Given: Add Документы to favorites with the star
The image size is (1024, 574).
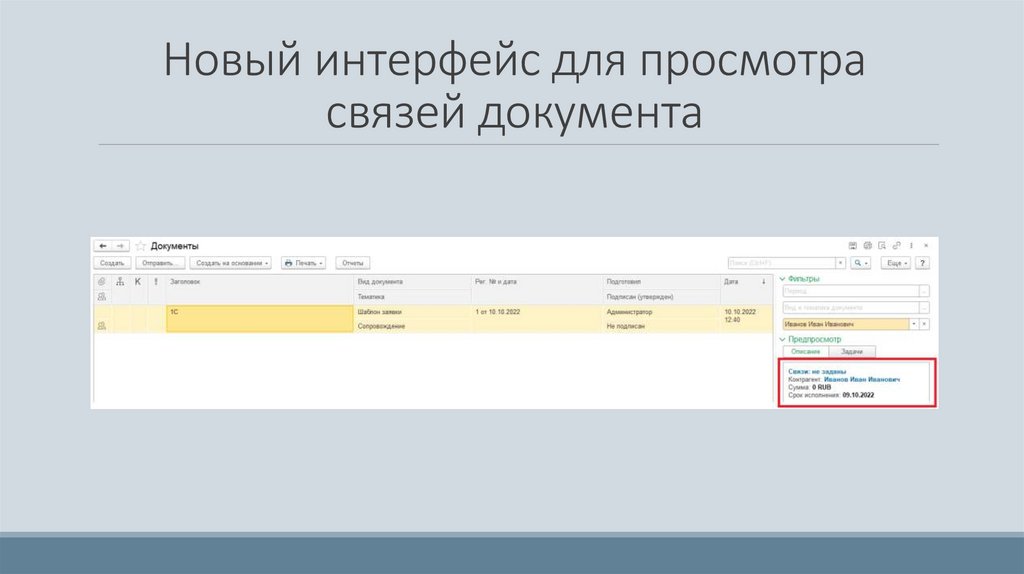Looking at the screenshot, I should pos(140,246).
